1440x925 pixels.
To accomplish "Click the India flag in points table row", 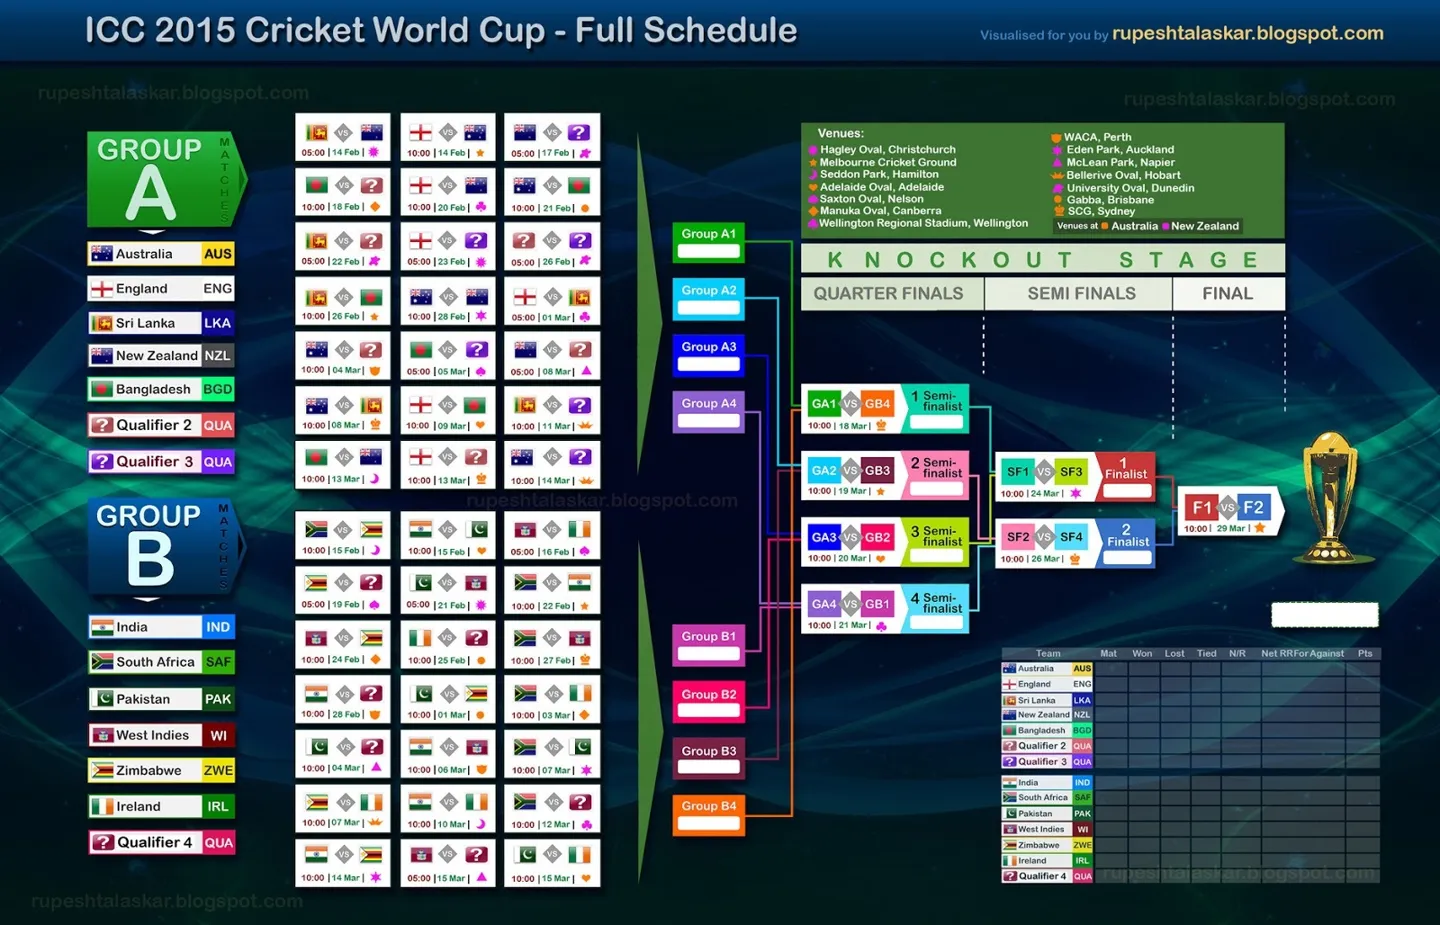I will (x=1009, y=783).
